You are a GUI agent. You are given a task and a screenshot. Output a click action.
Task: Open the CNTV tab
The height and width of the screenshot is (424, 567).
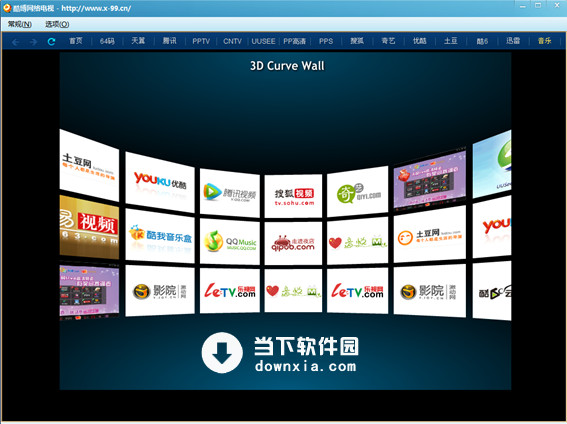point(232,41)
